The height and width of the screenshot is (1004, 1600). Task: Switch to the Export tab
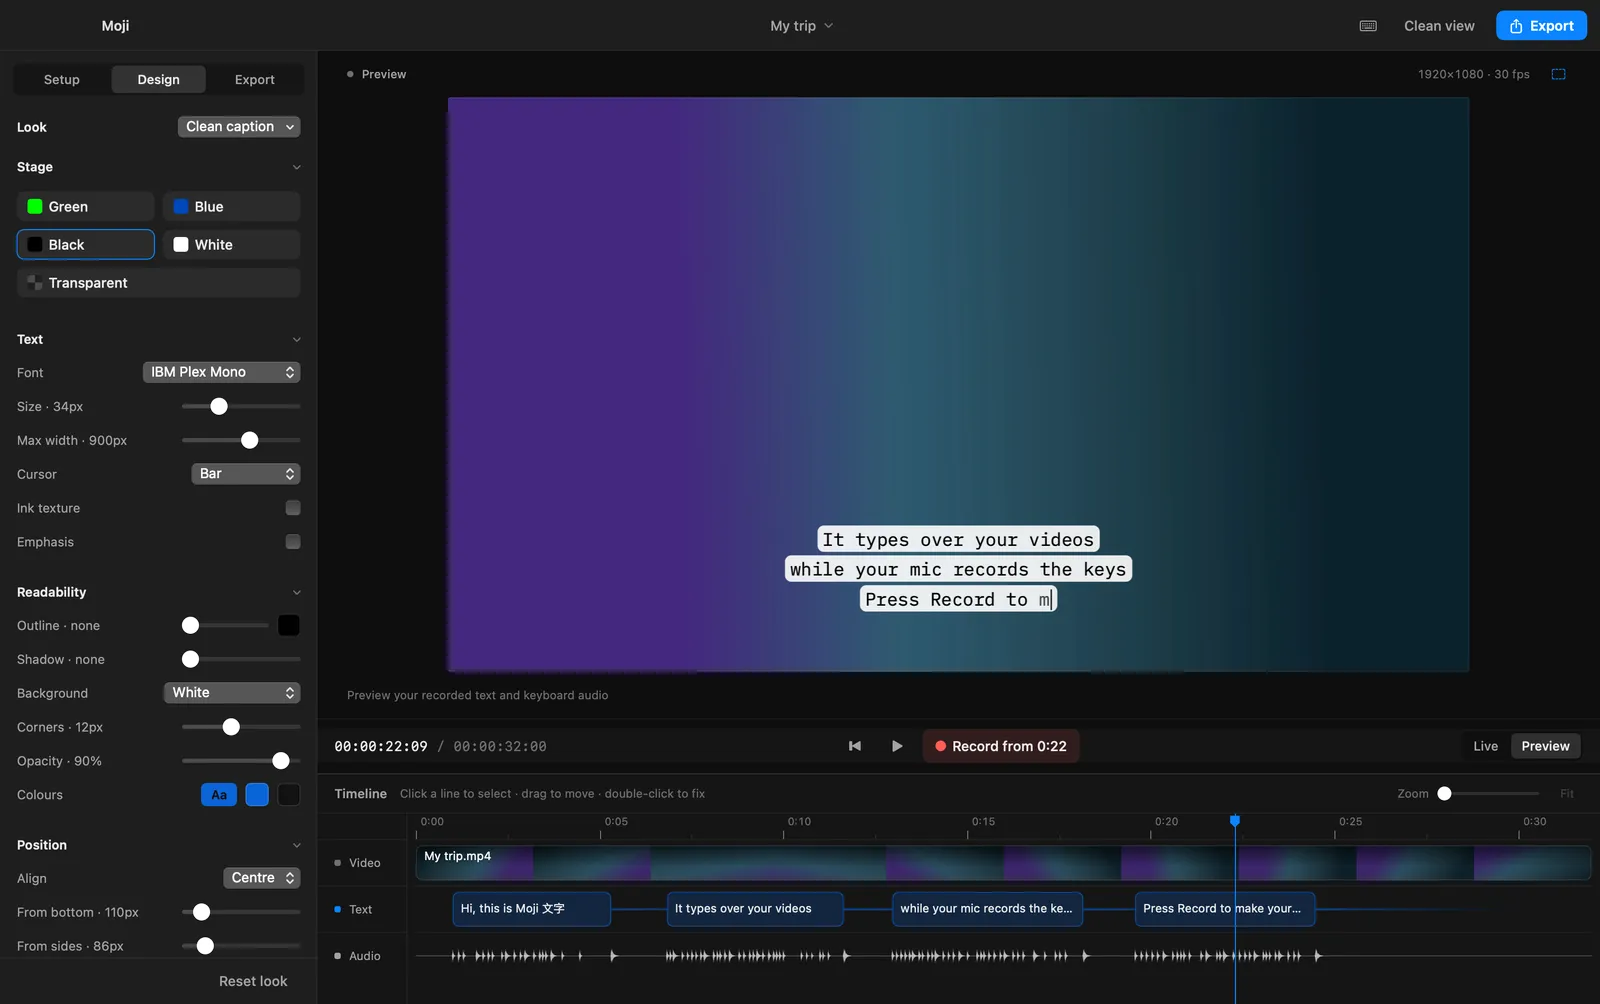pos(255,79)
